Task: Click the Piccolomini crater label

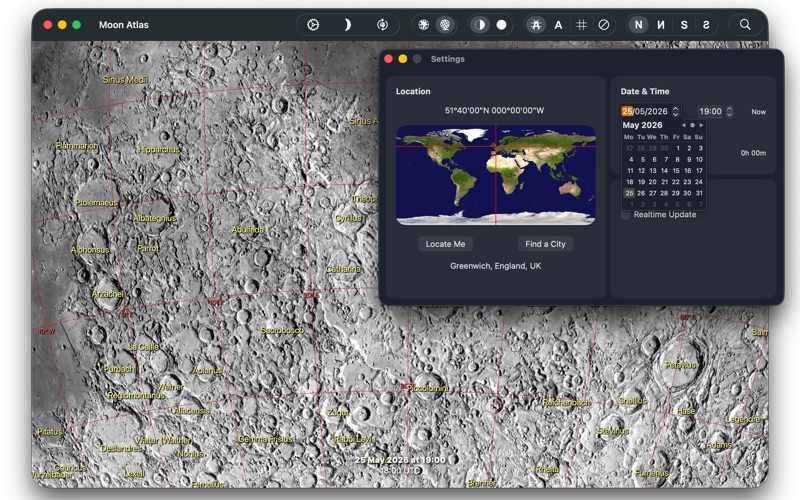Action: point(428,388)
